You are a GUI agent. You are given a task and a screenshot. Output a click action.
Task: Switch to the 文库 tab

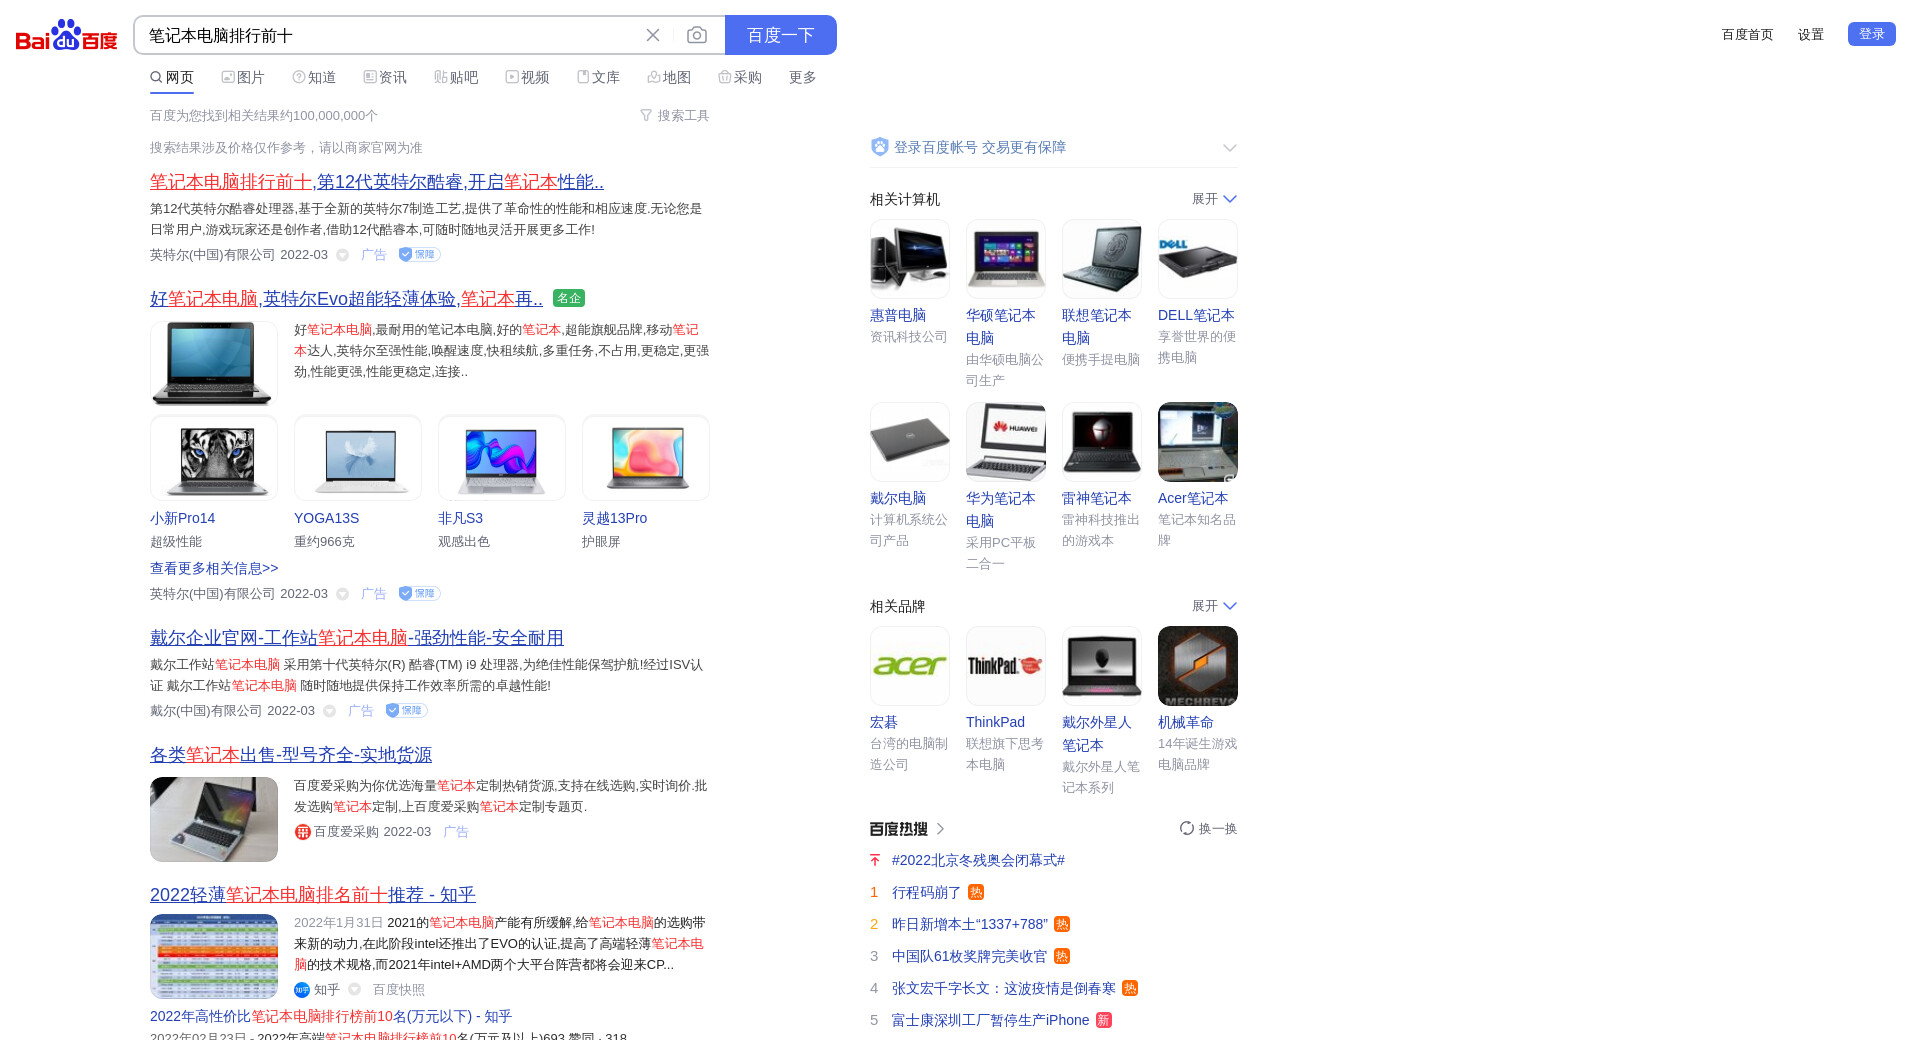point(599,77)
